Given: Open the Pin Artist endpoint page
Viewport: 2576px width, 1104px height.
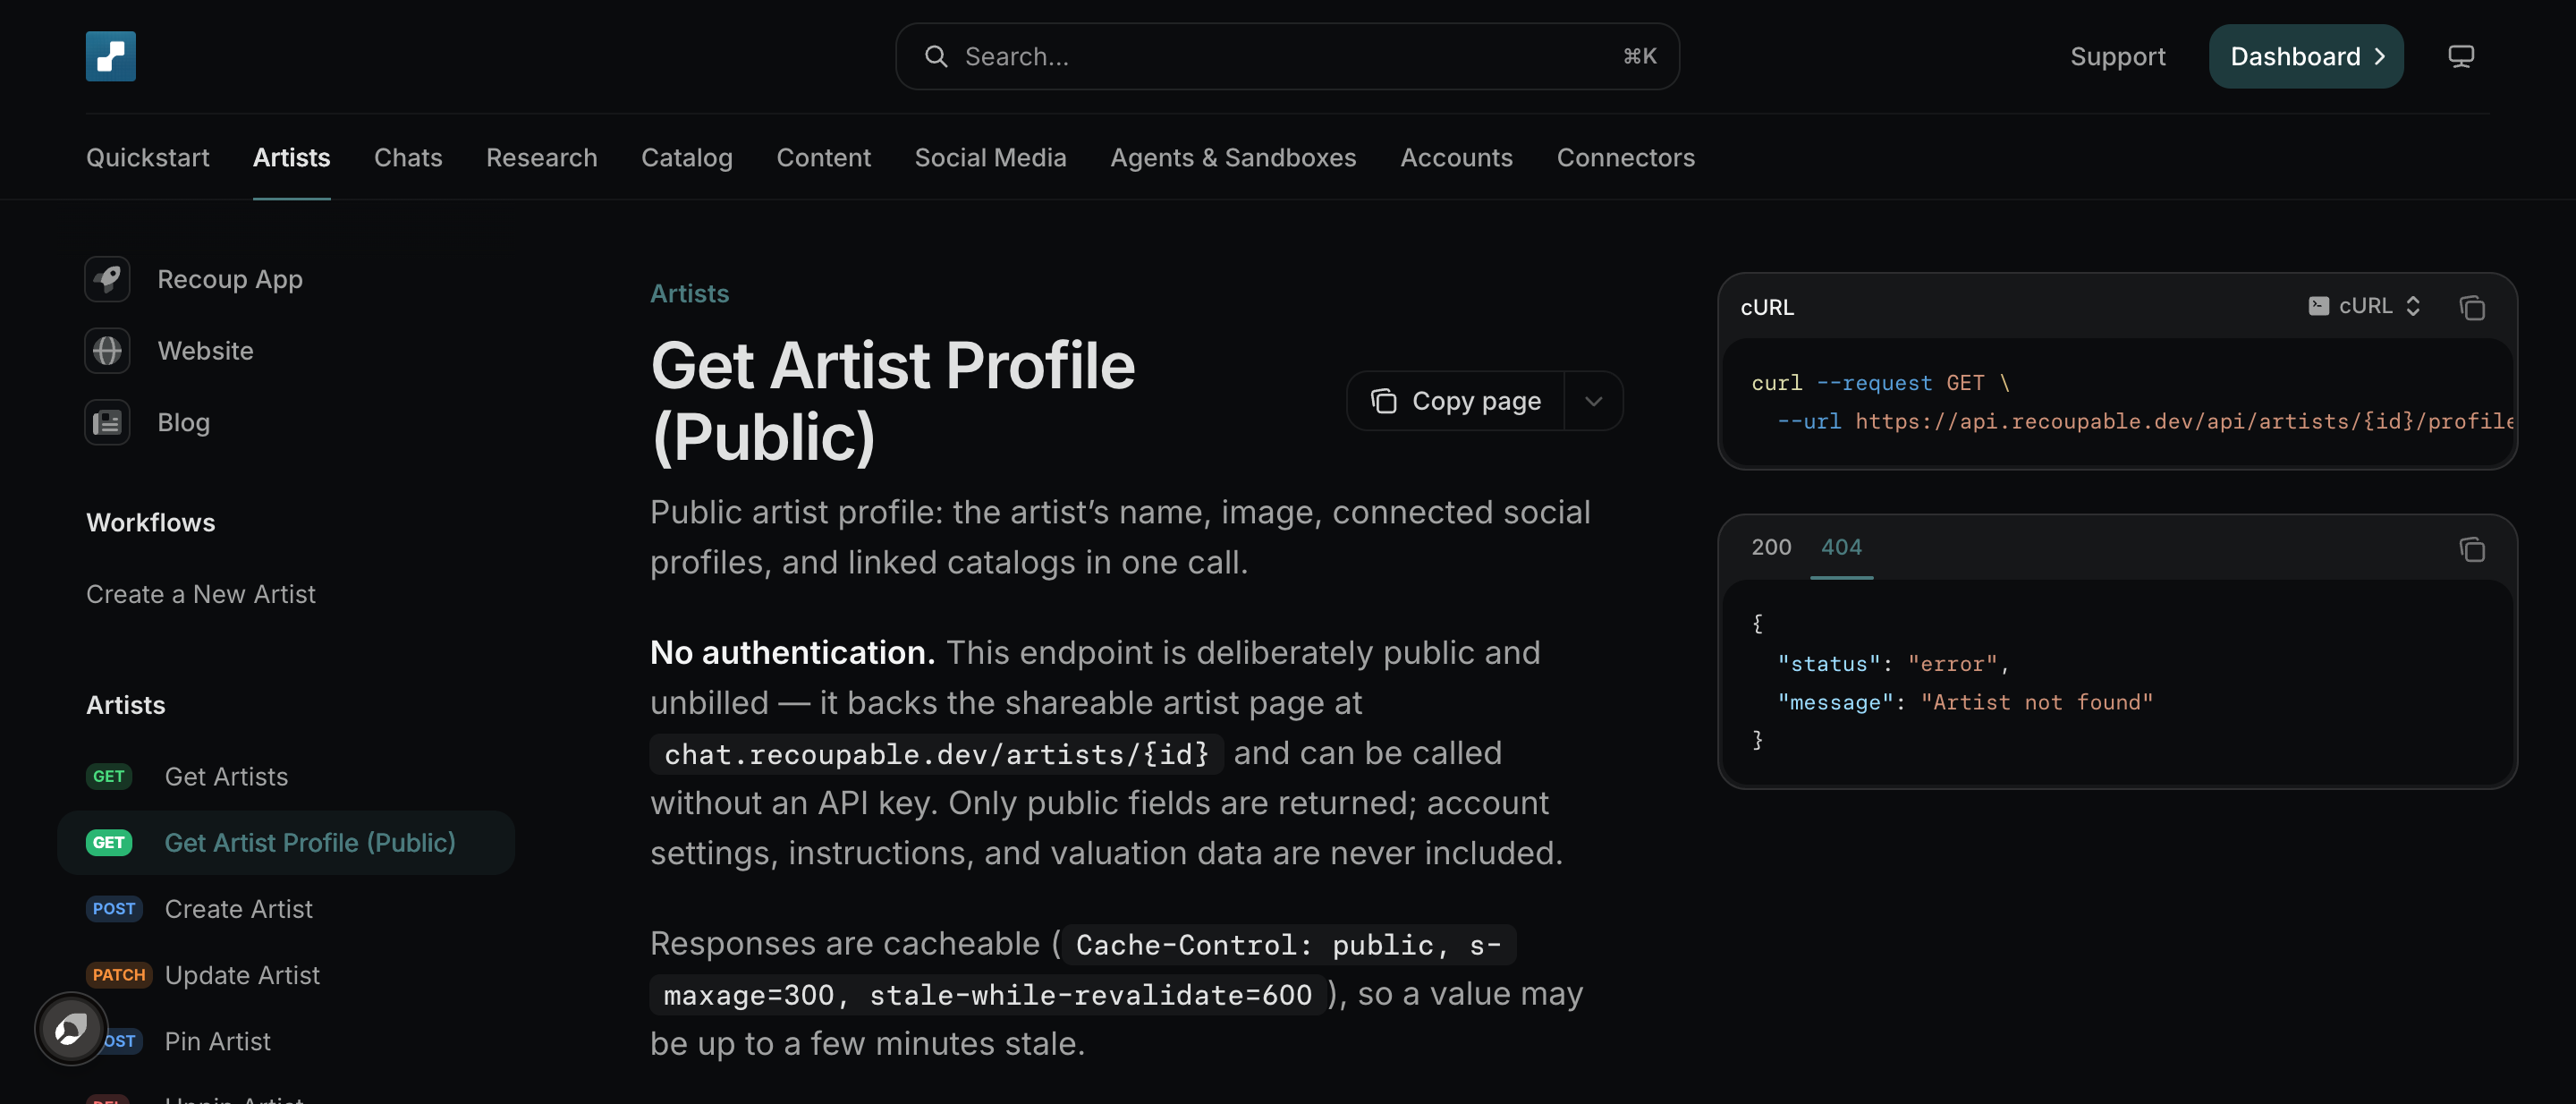Looking at the screenshot, I should tap(218, 1041).
